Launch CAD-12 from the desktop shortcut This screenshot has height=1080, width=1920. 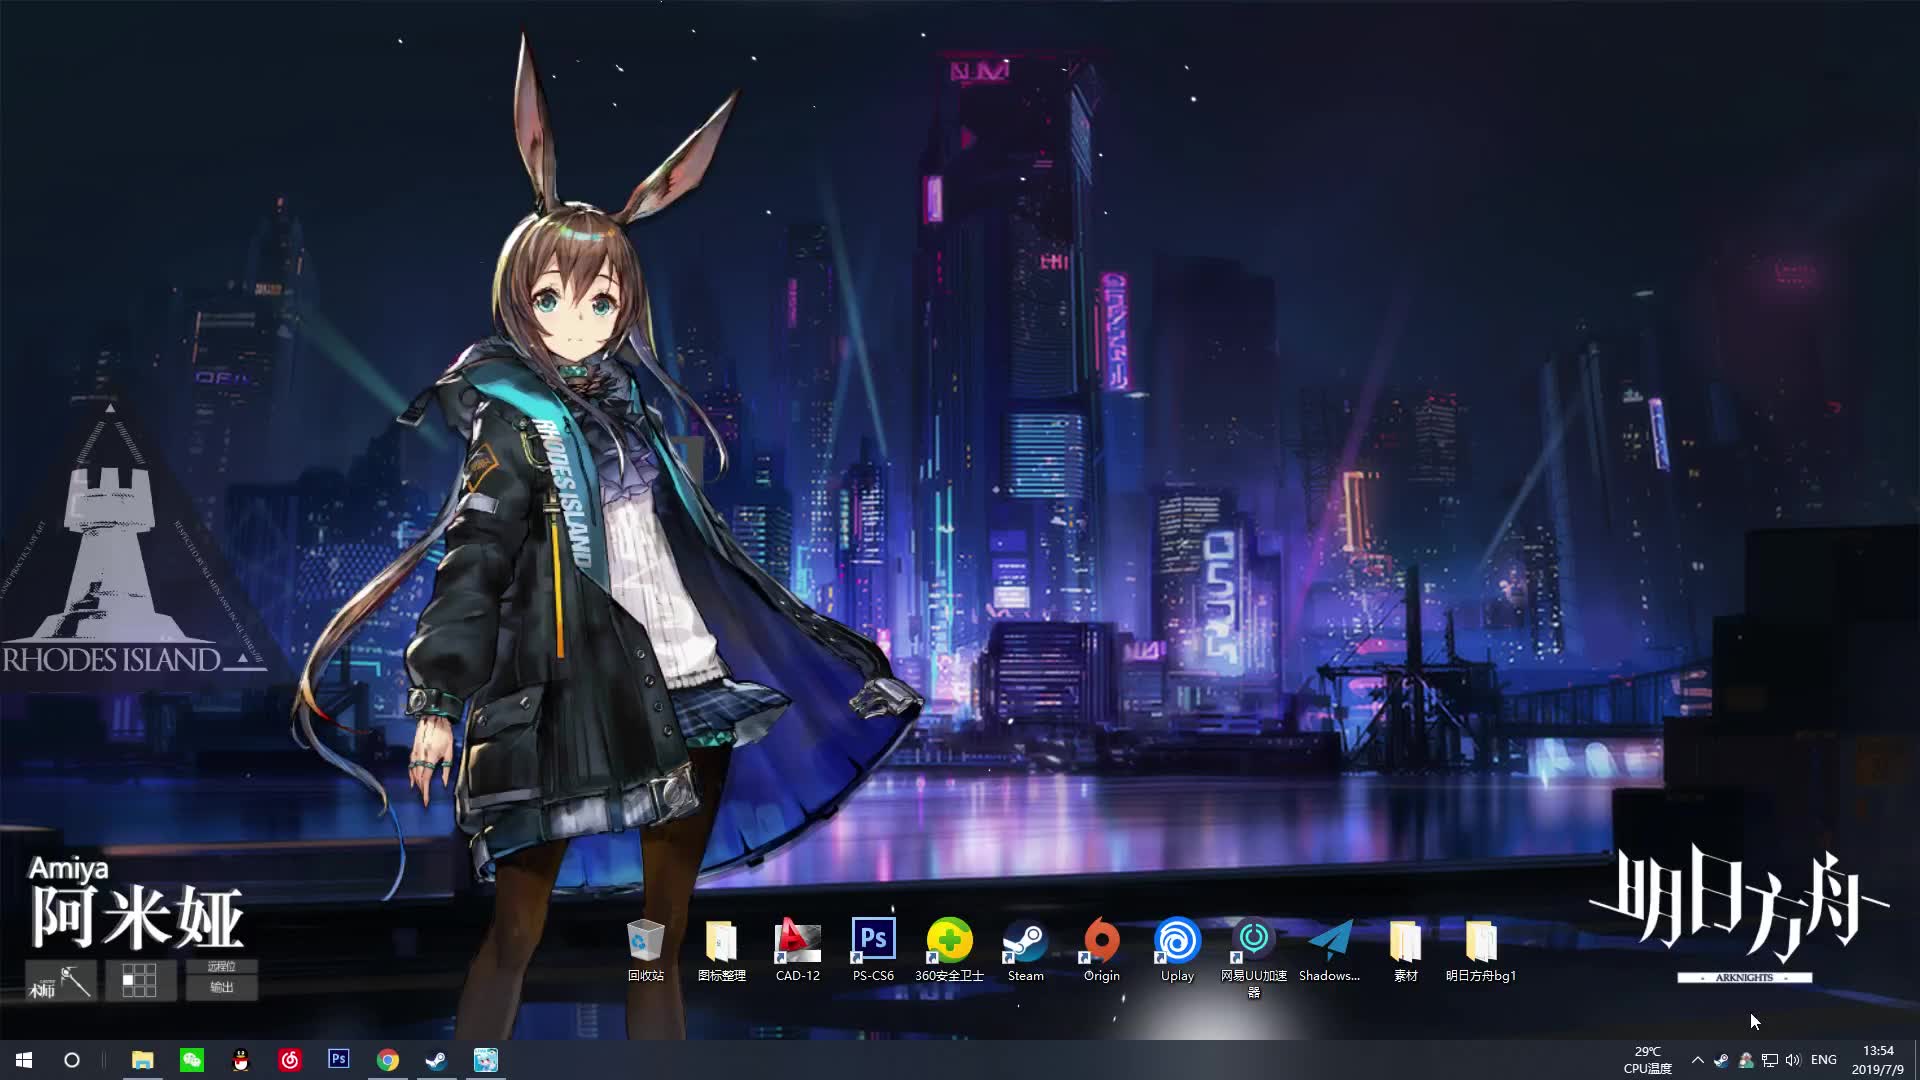pyautogui.click(x=797, y=950)
